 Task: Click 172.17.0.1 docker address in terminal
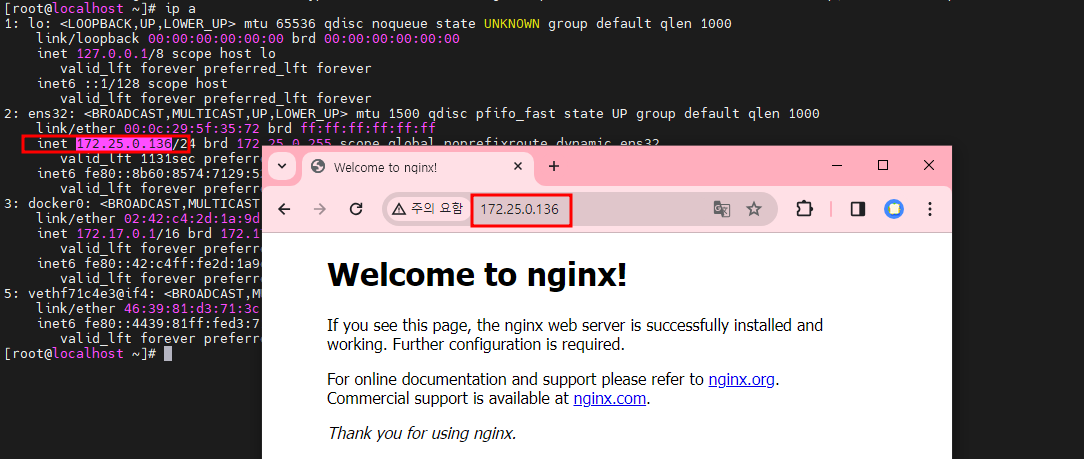click(112, 234)
